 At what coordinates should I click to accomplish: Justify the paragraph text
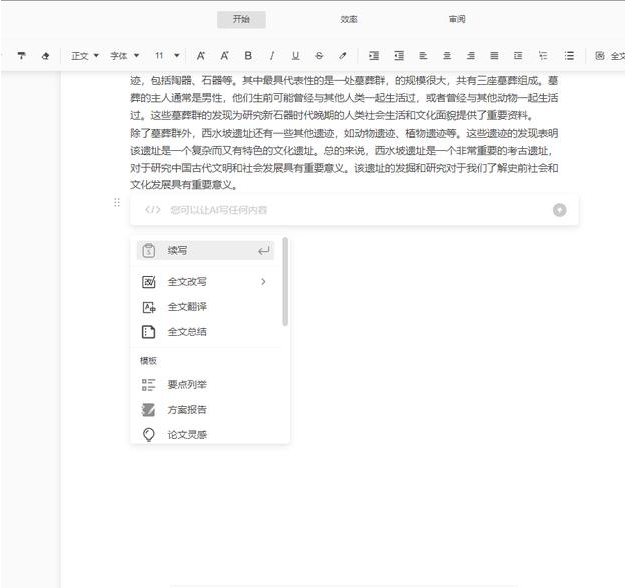tap(494, 56)
